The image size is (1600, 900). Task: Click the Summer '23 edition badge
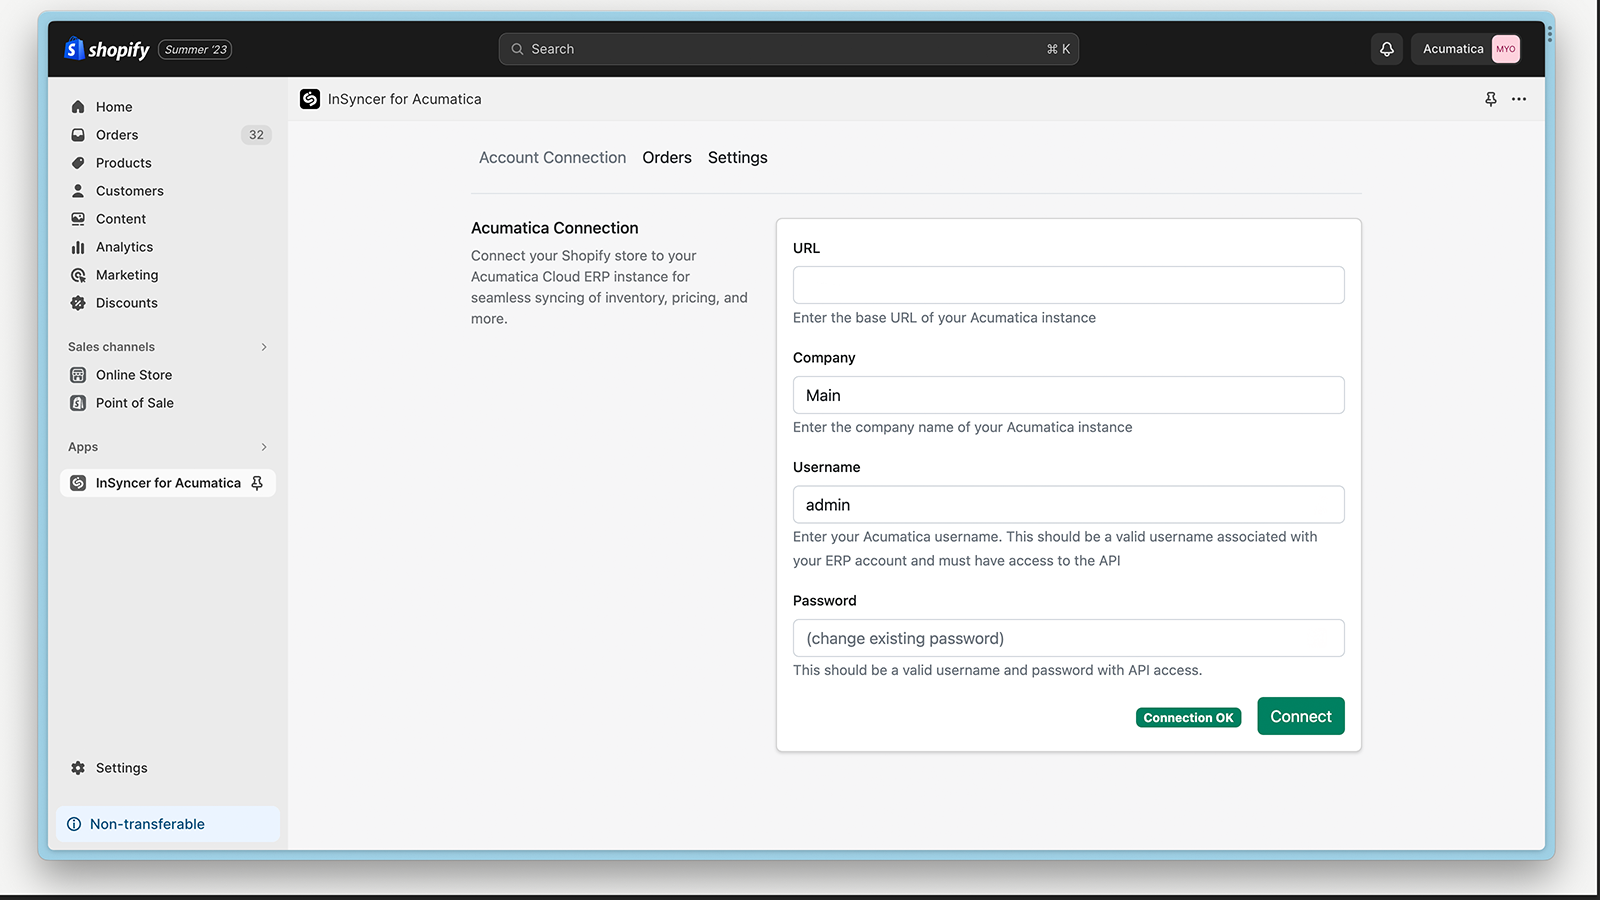(196, 50)
